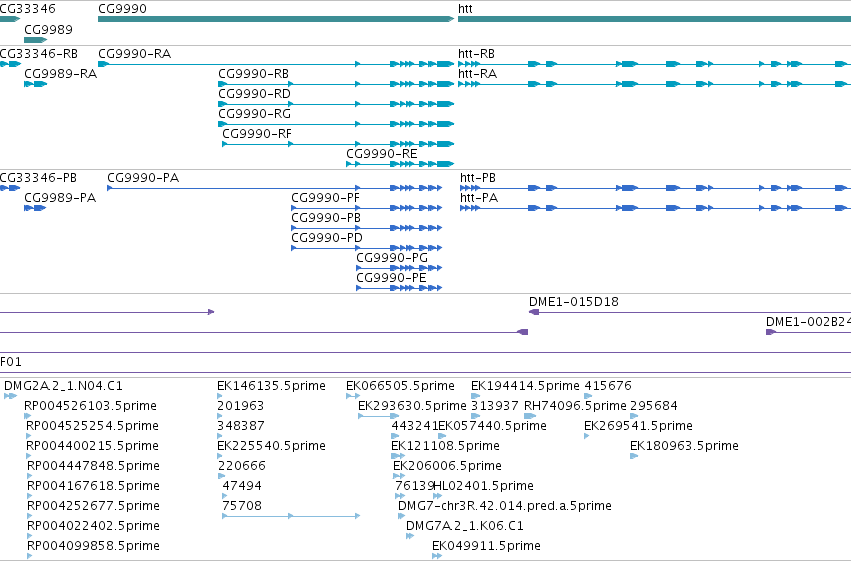Select transcript CG9990-RA

tap(276, 64)
